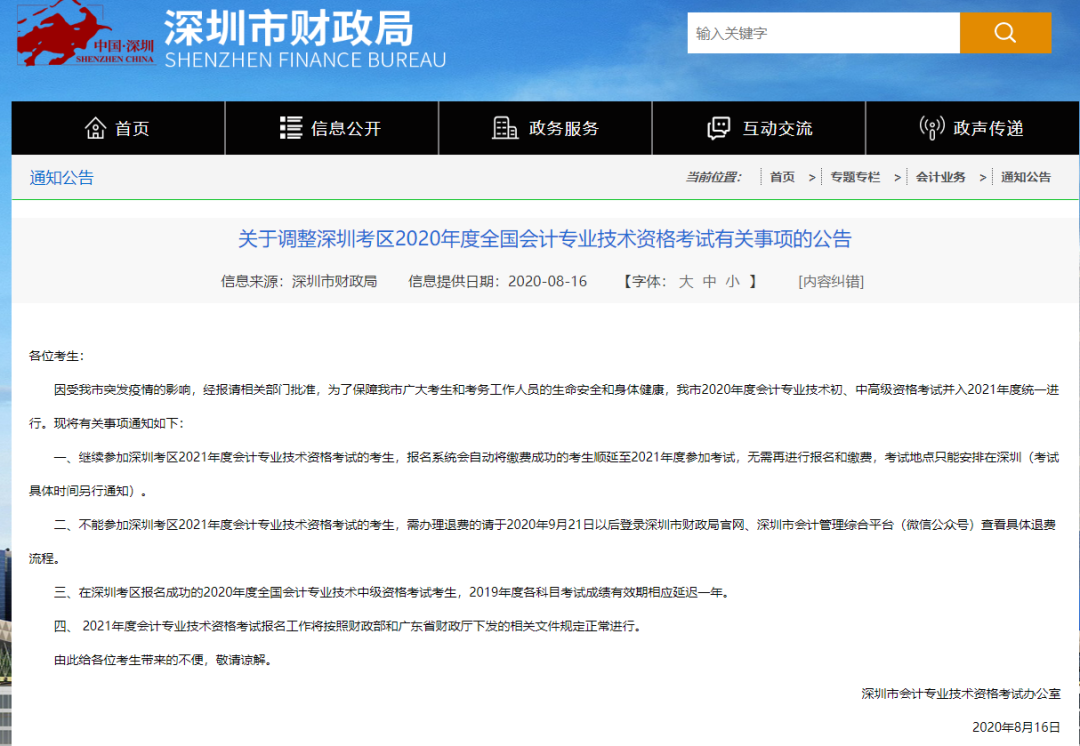The image size is (1080, 746).
Task: Set font size to medium (中)
Action: coord(709,281)
